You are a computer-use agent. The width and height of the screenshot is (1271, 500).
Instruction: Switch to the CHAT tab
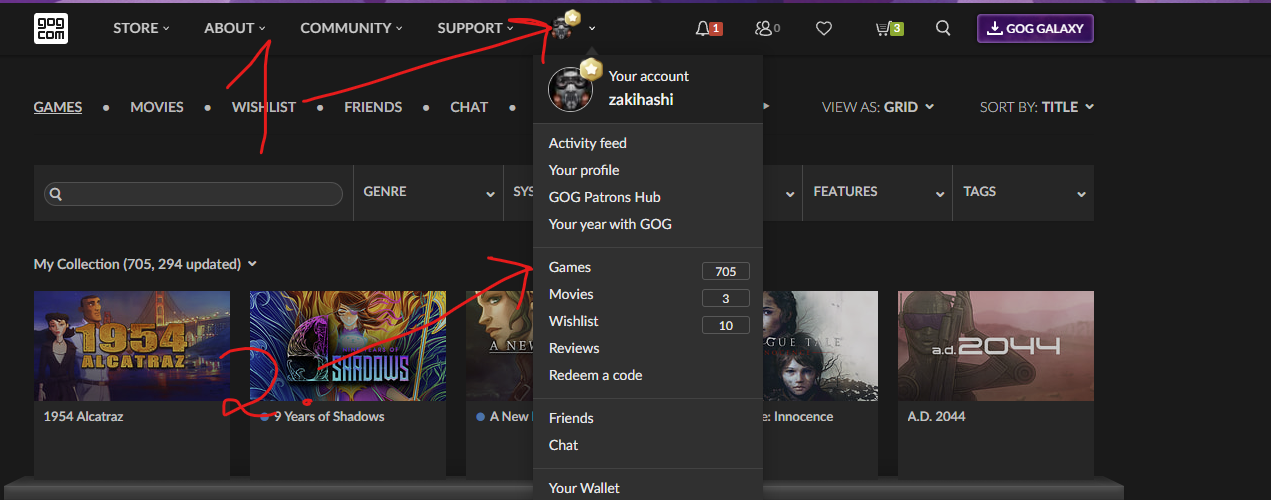point(469,107)
